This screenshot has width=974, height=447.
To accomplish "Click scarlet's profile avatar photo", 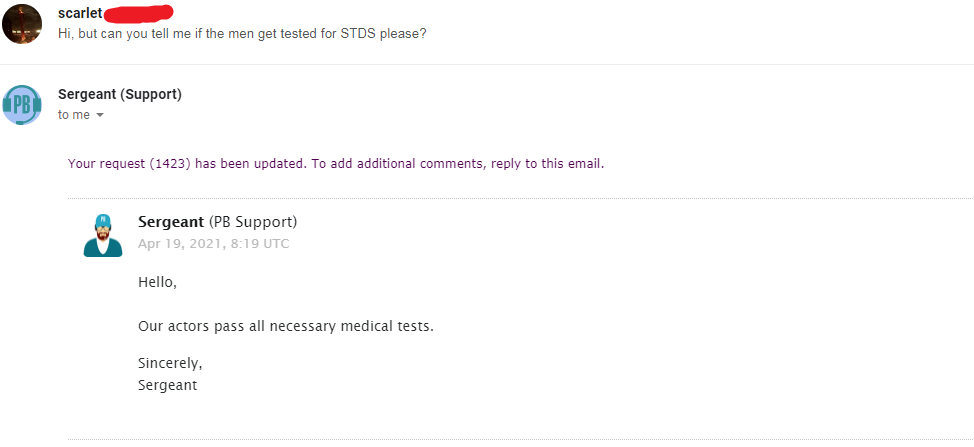I will pyautogui.click(x=22, y=23).
